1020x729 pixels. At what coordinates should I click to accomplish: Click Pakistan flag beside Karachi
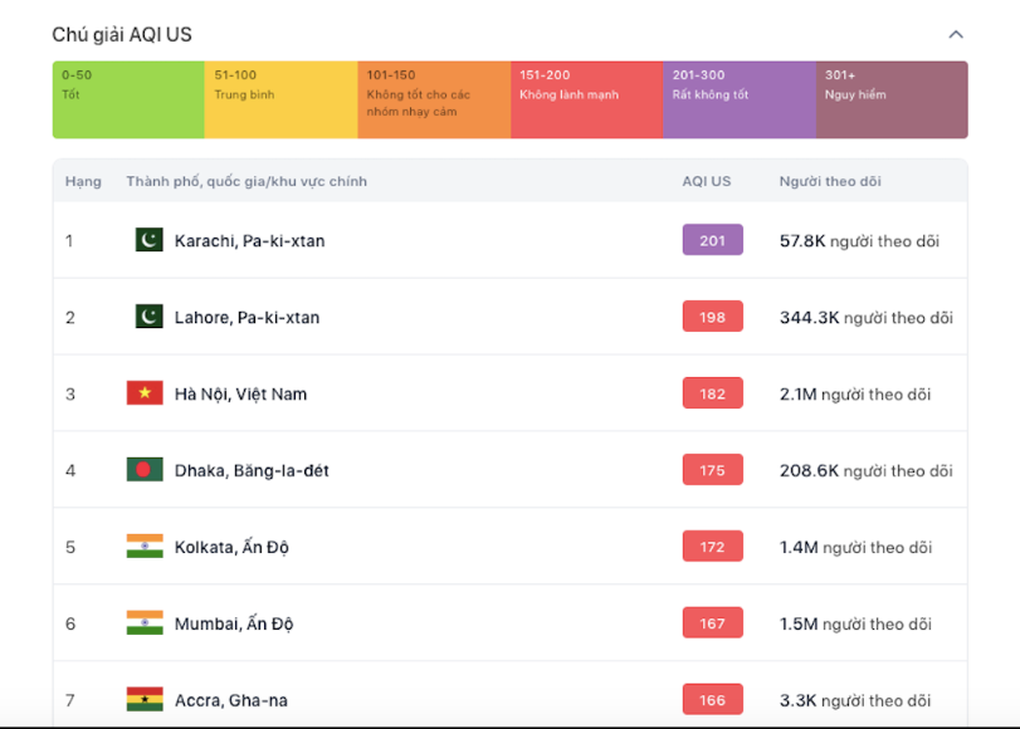[148, 240]
